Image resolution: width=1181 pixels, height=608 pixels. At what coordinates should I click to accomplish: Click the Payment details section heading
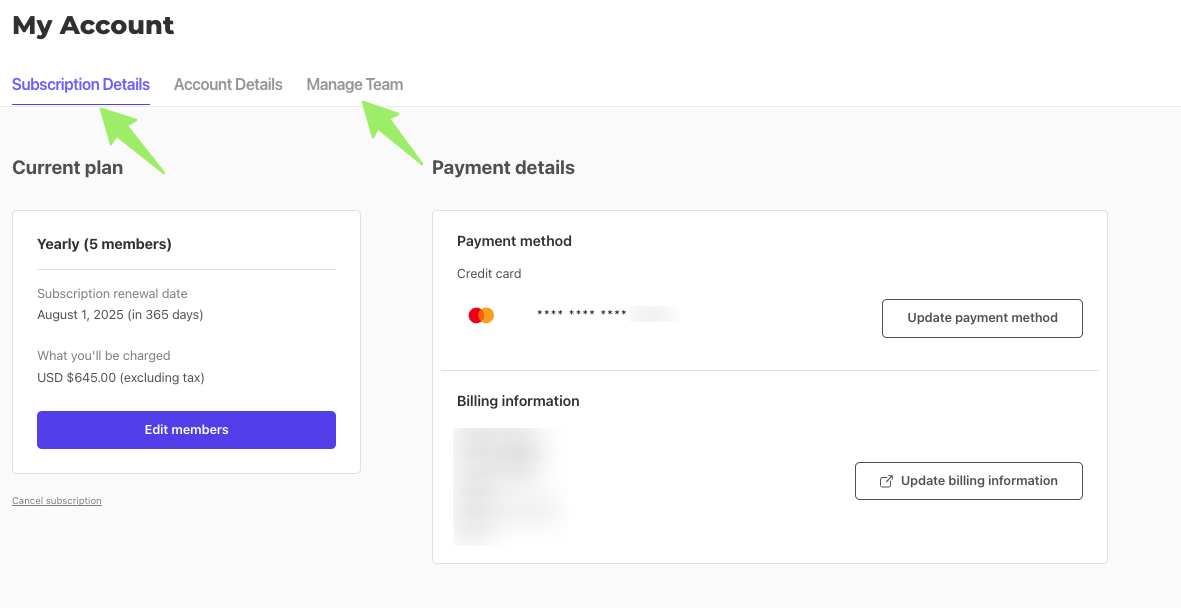503,168
